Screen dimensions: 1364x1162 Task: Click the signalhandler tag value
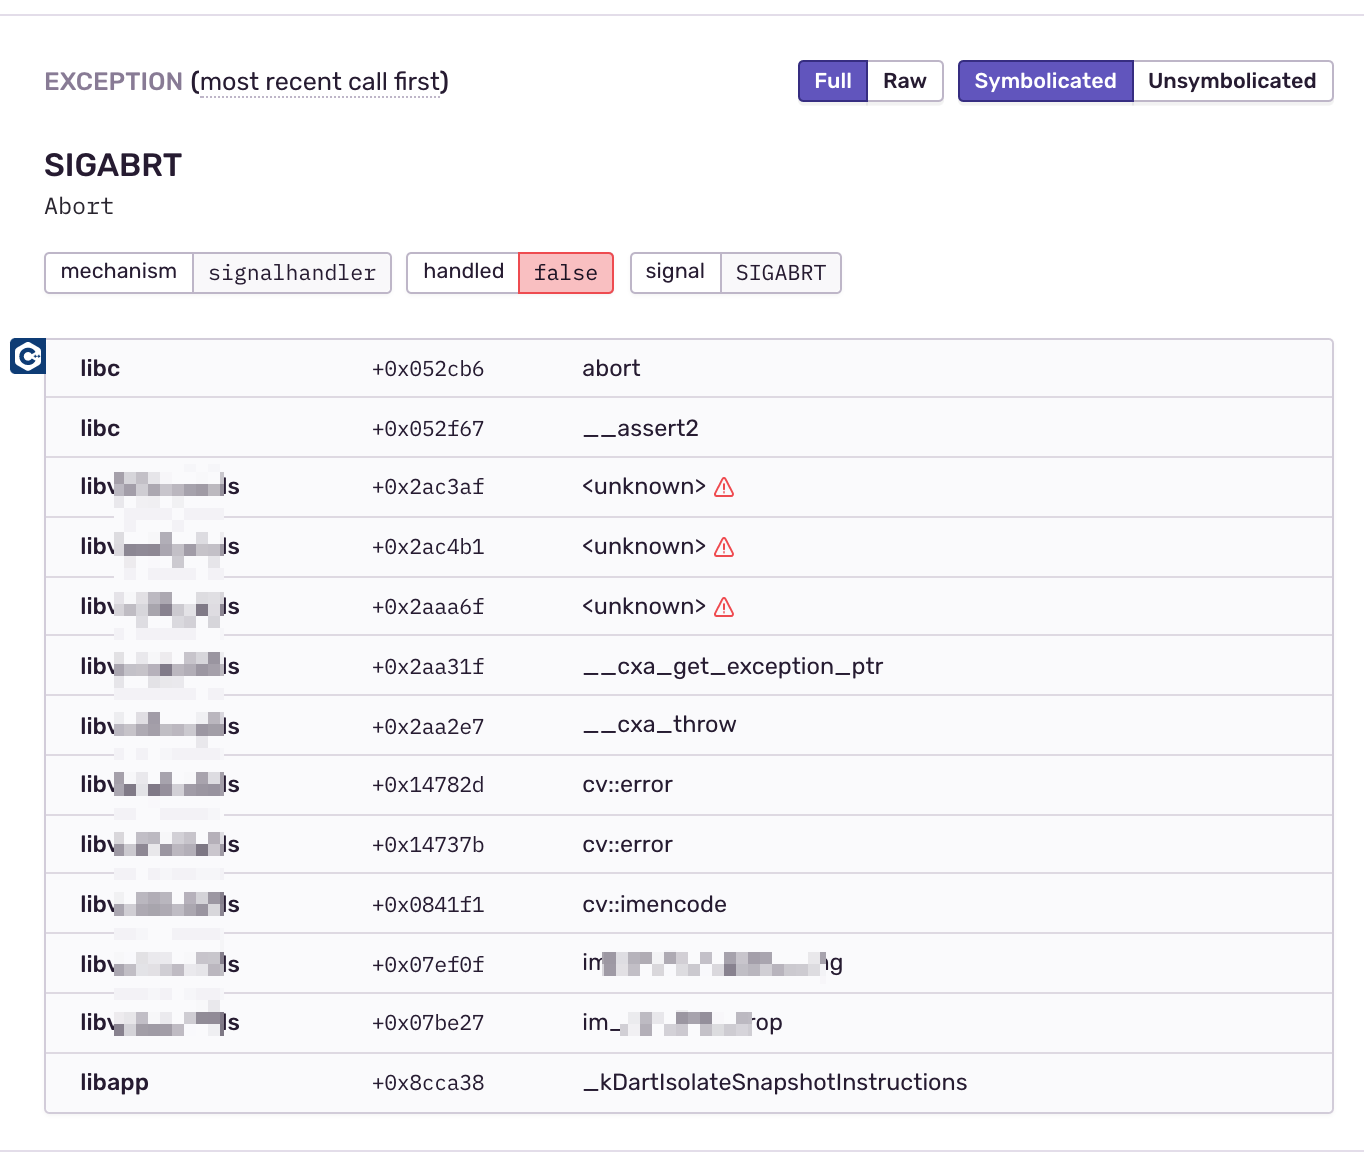[292, 272]
